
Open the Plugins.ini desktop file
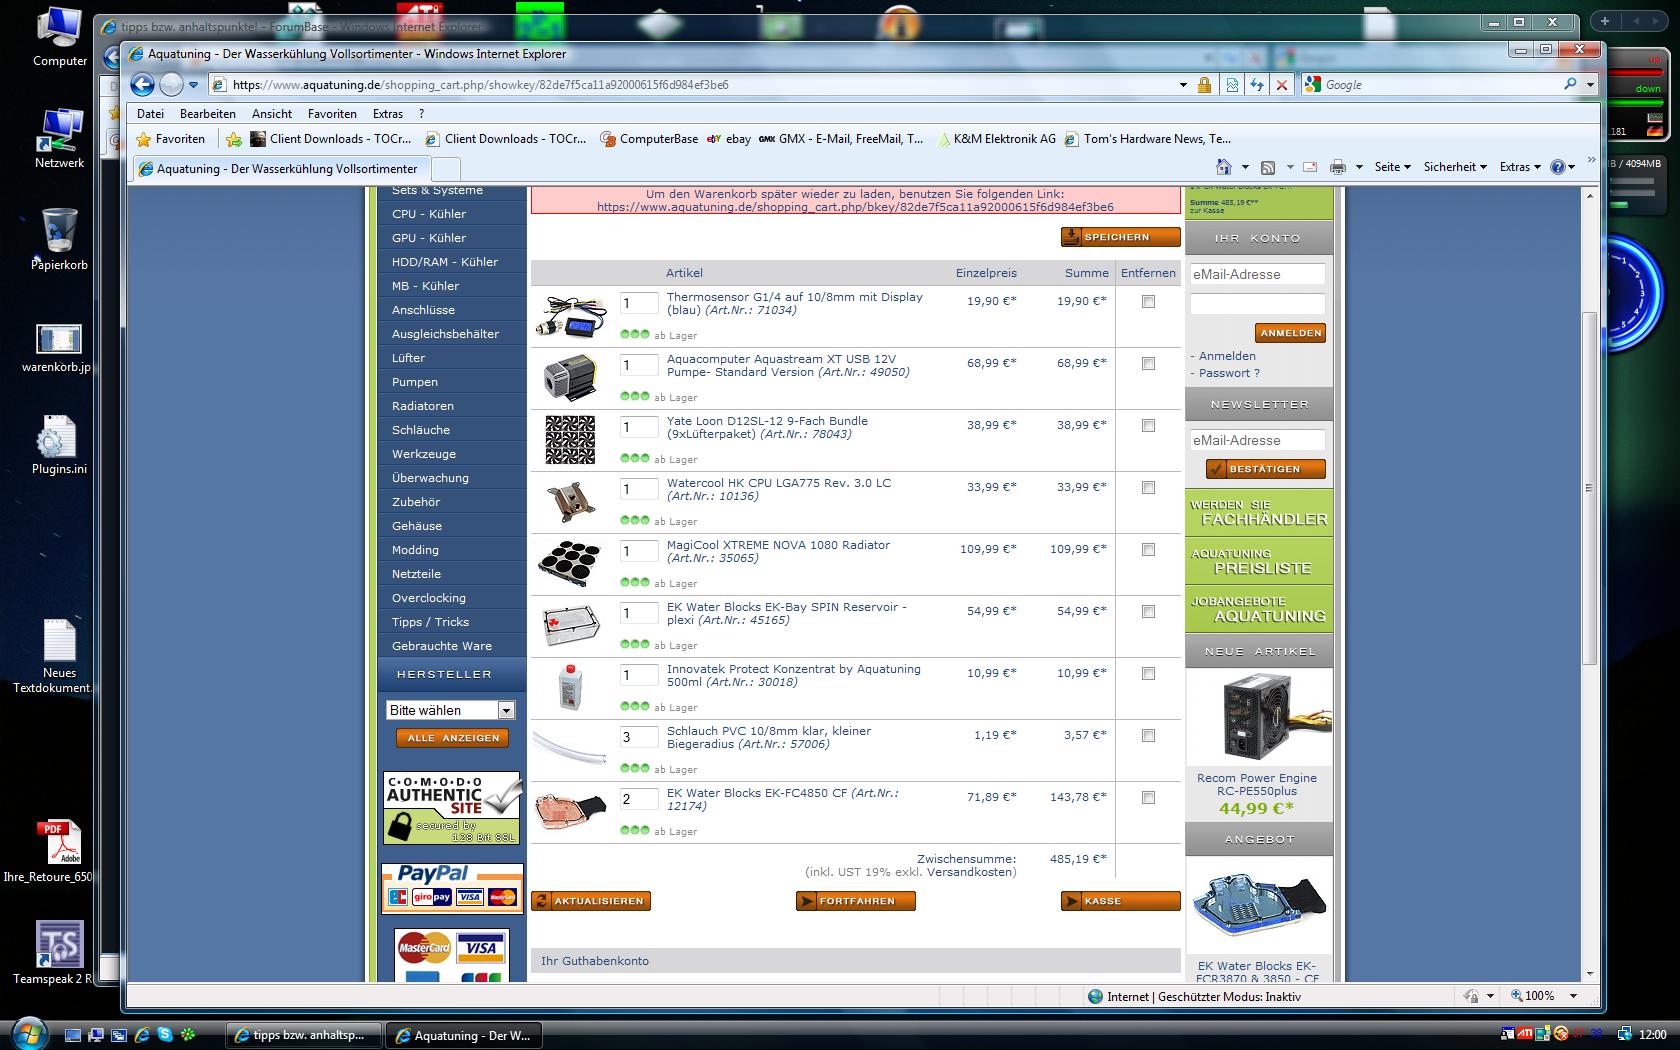click(58, 444)
